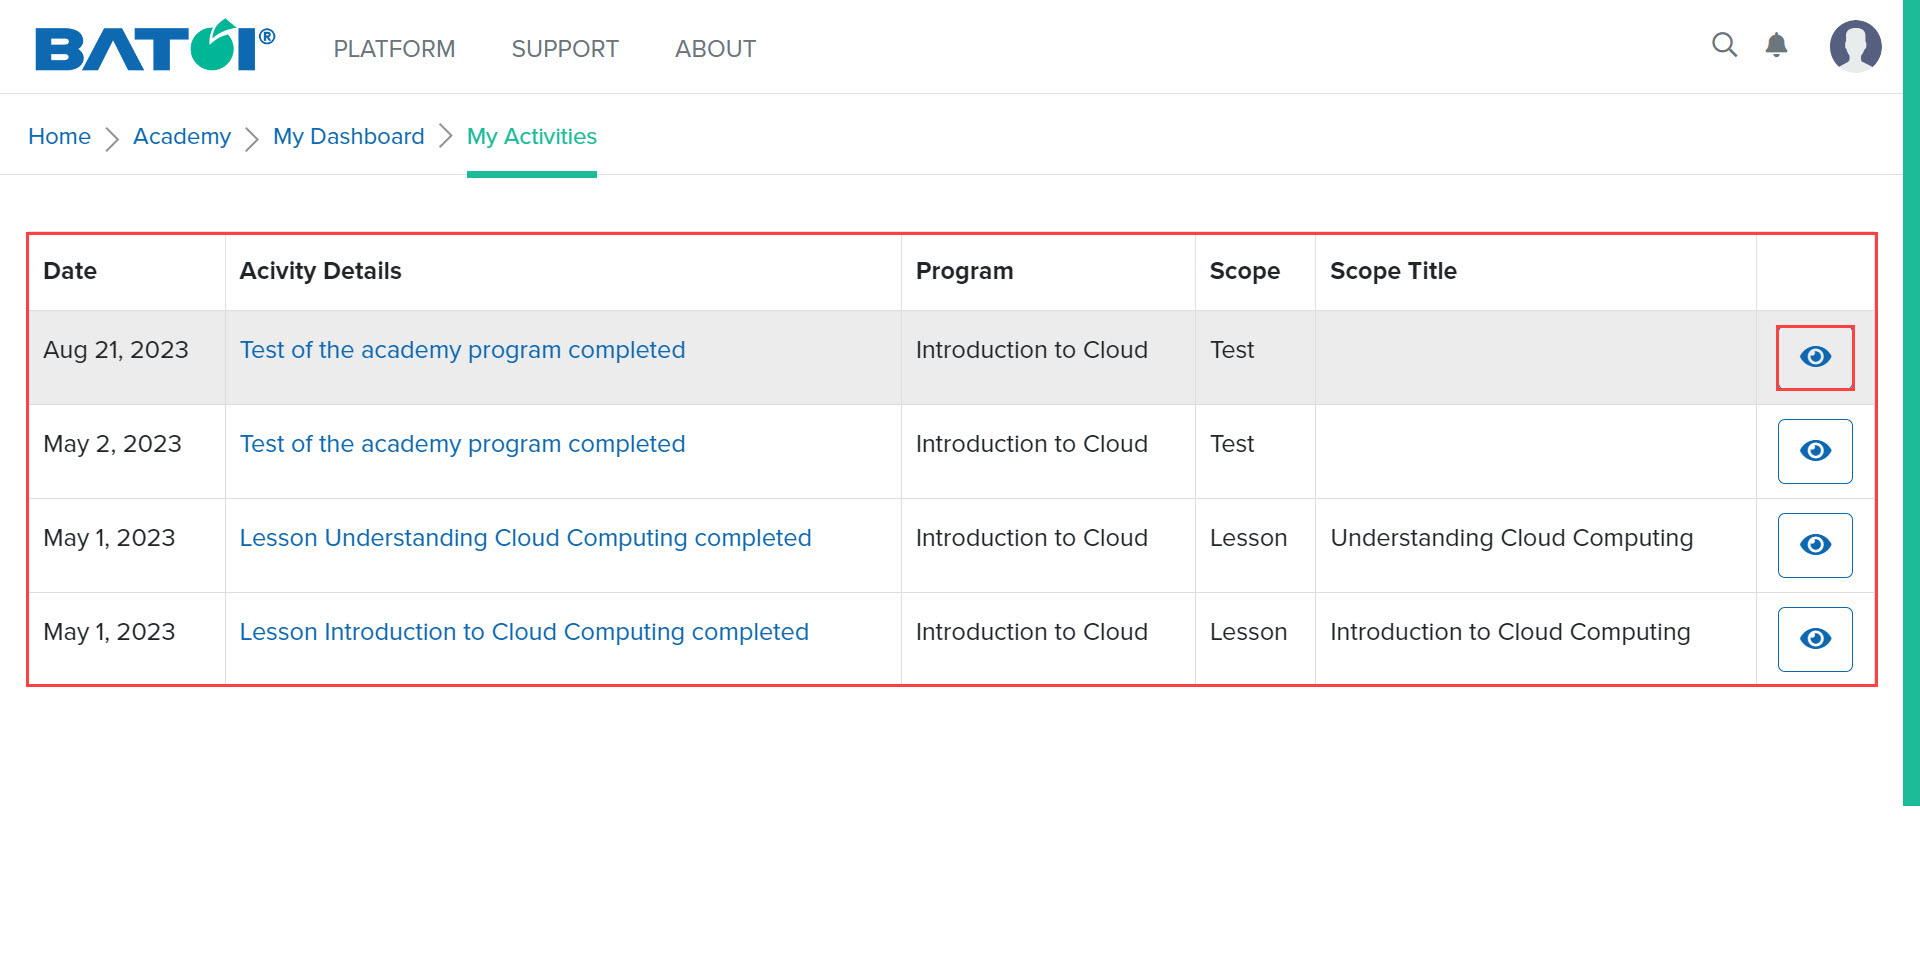Go to My Dashboard breadcrumb
The image size is (1920, 963).
coord(349,136)
